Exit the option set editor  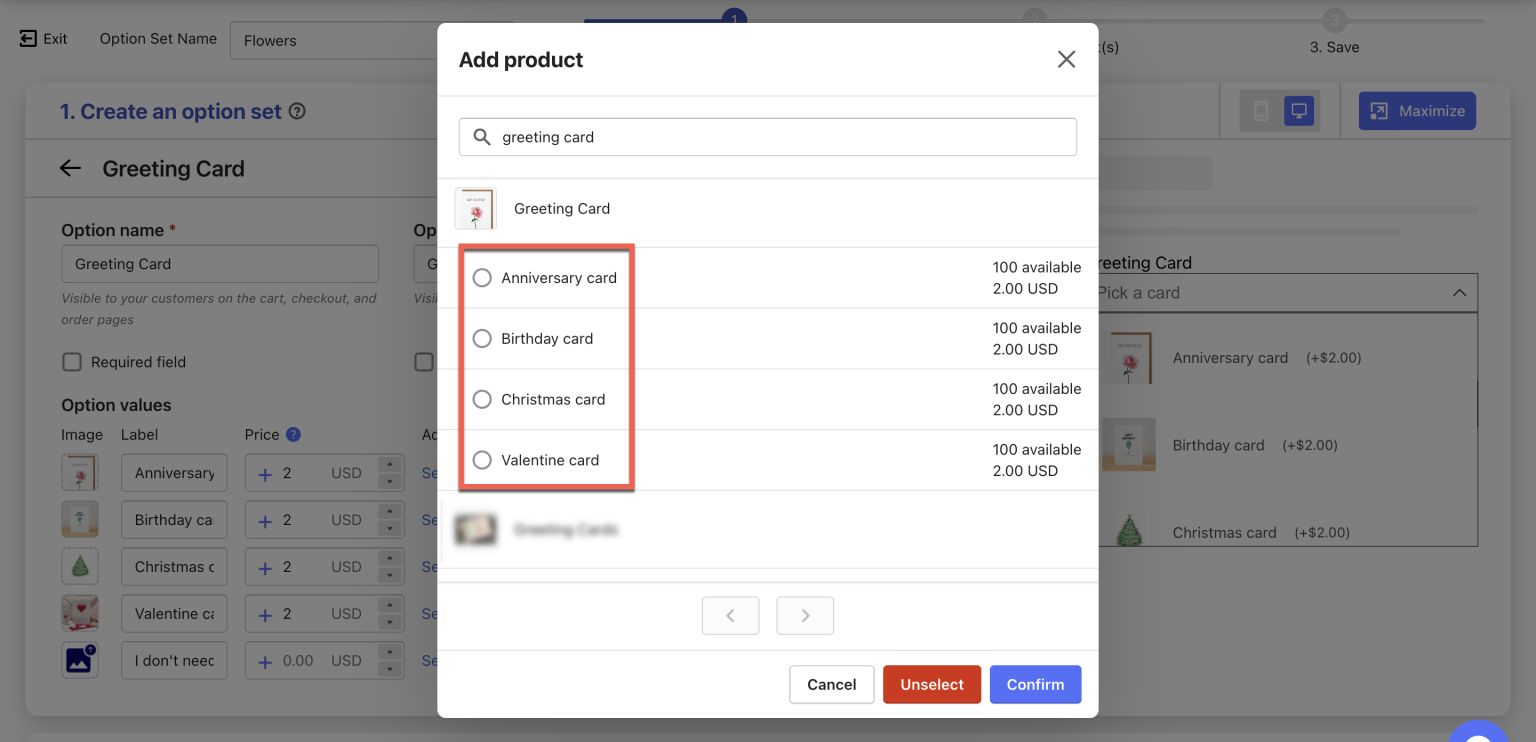pos(43,39)
